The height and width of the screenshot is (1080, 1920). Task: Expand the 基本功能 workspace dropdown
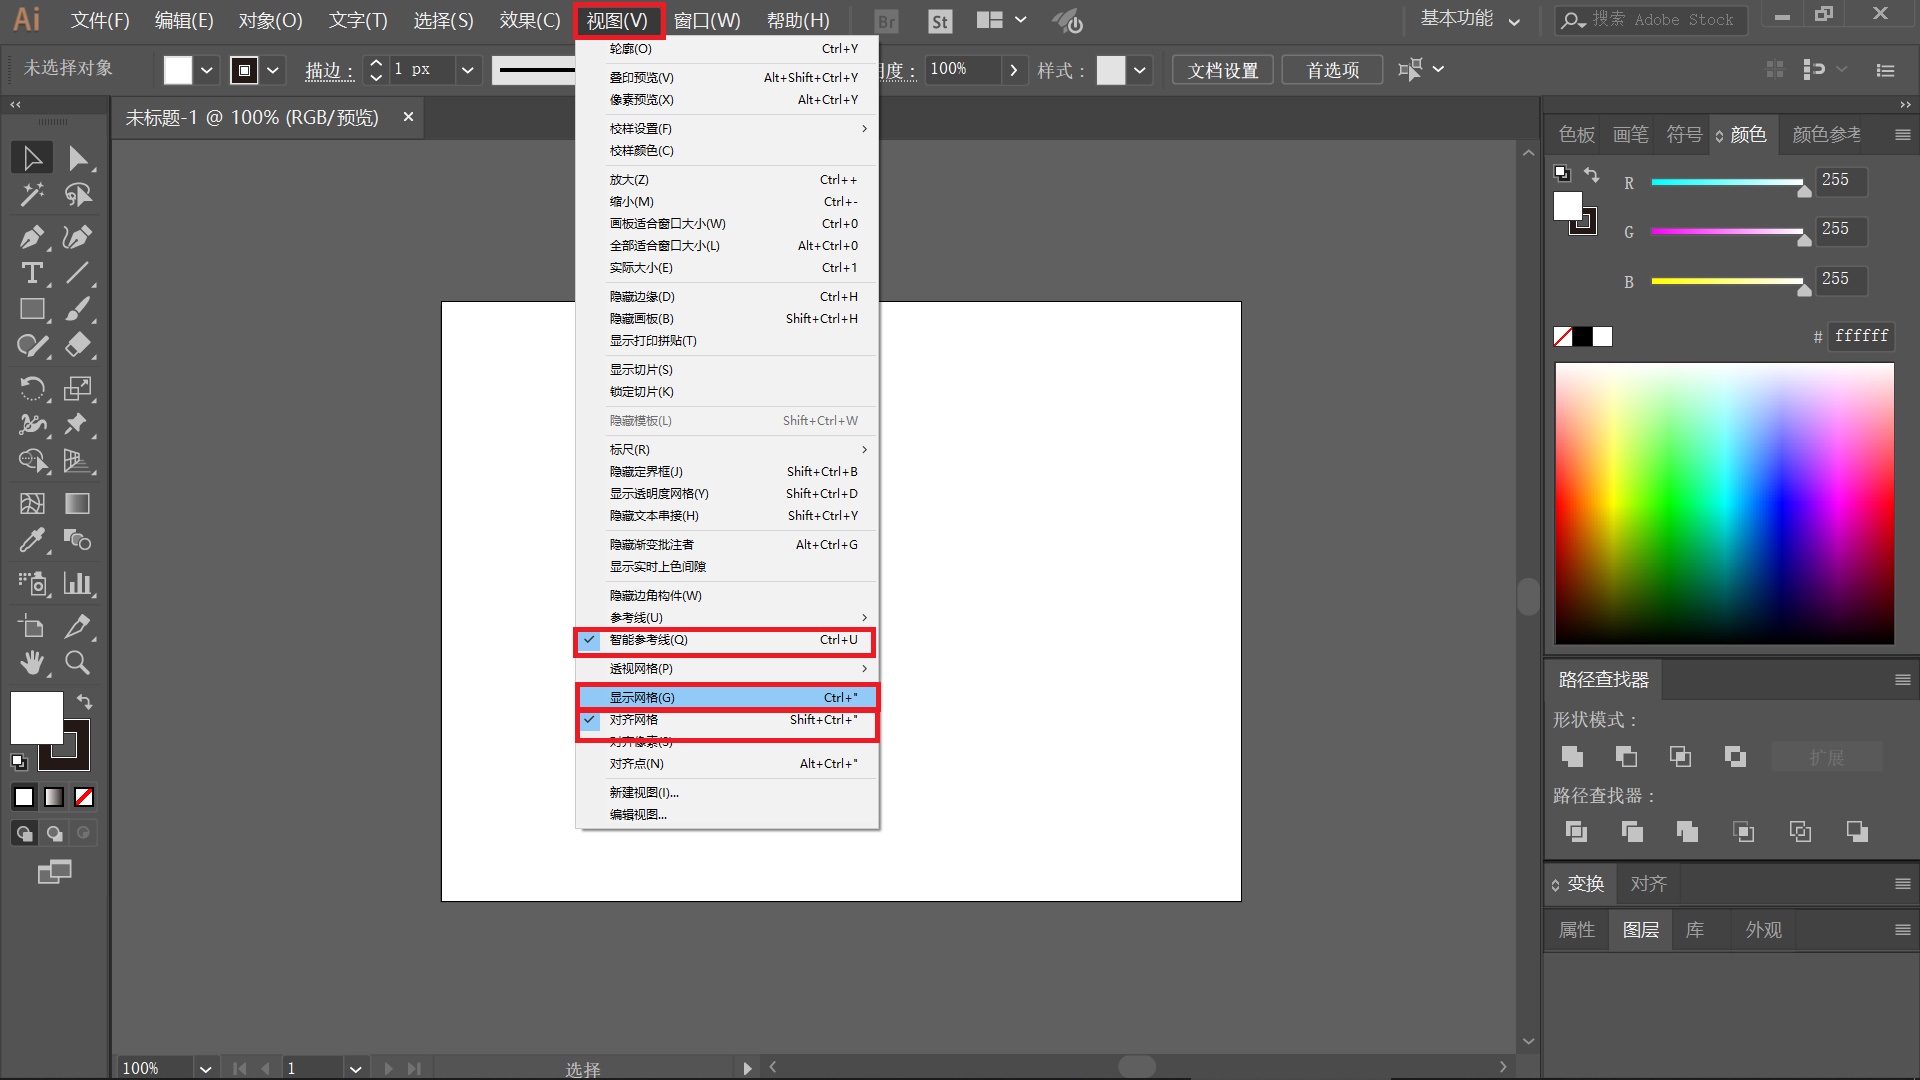coord(1513,21)
